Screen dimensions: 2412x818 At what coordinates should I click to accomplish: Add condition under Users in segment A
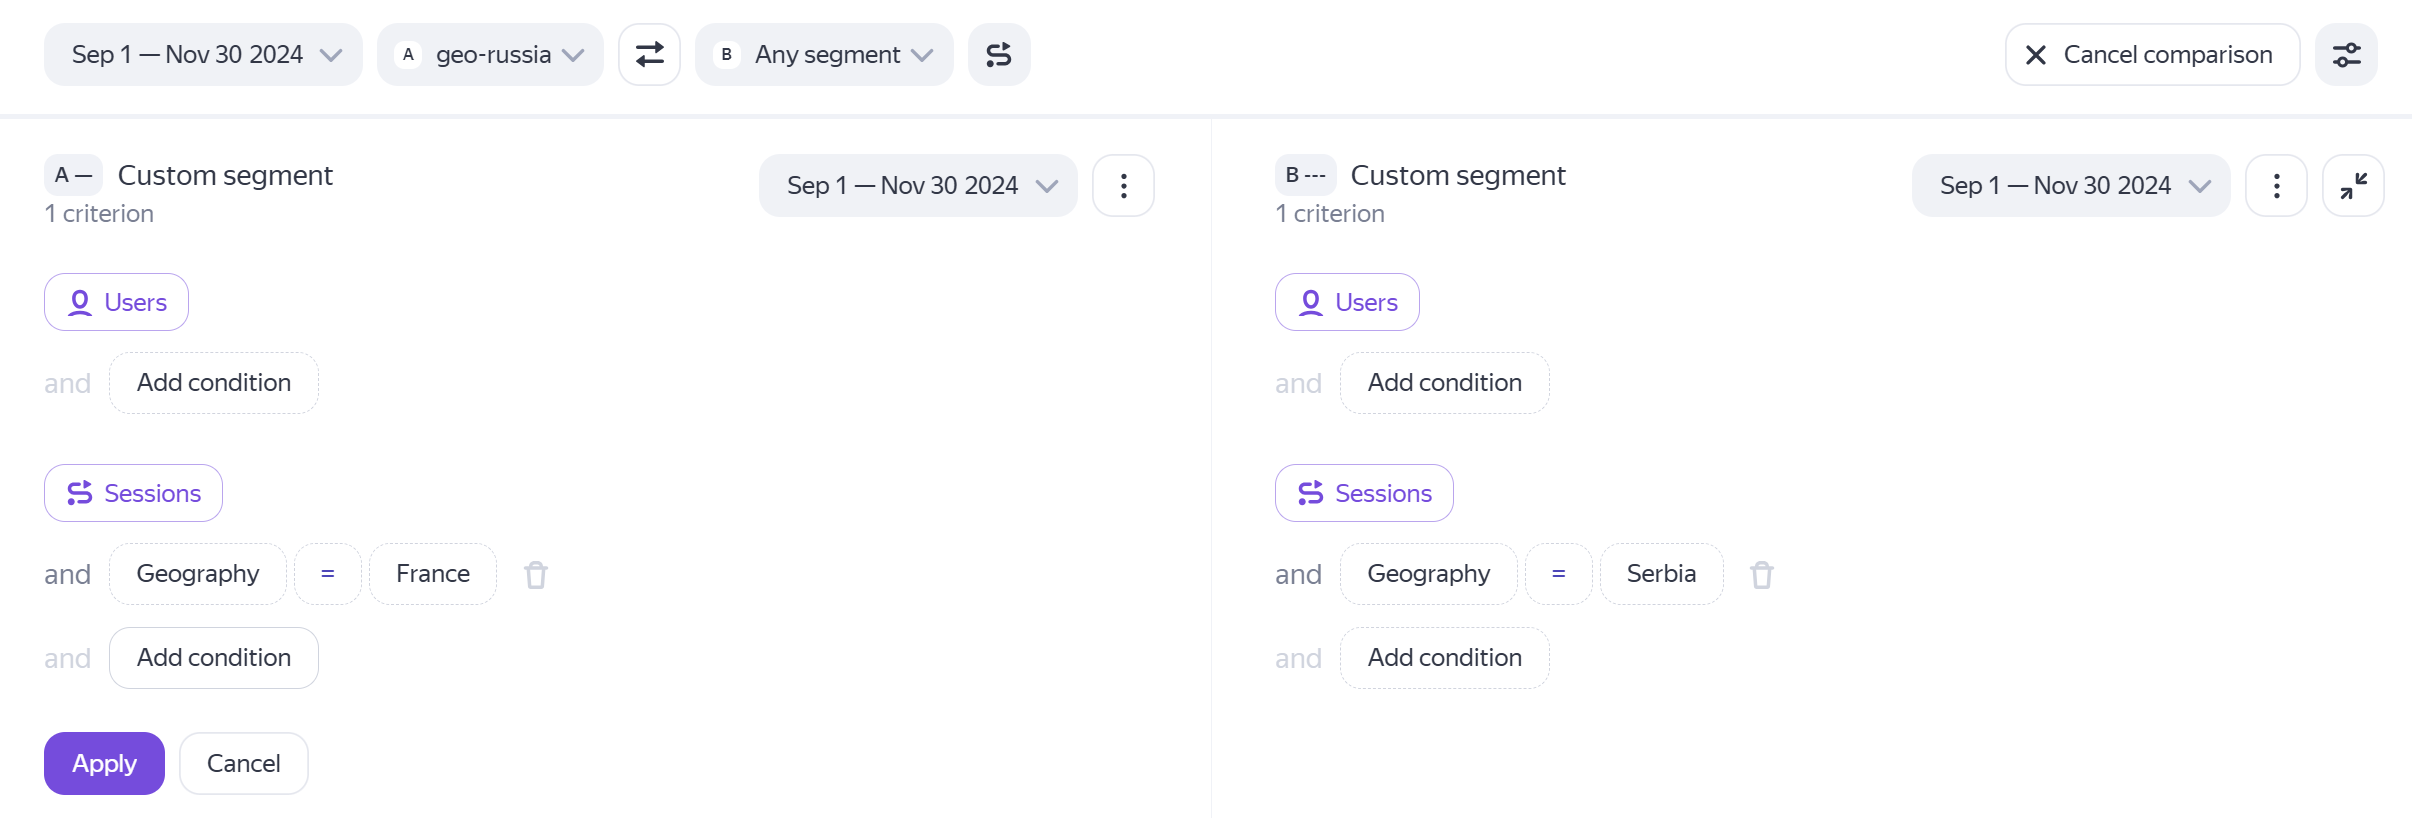click(x=213, y=383)
